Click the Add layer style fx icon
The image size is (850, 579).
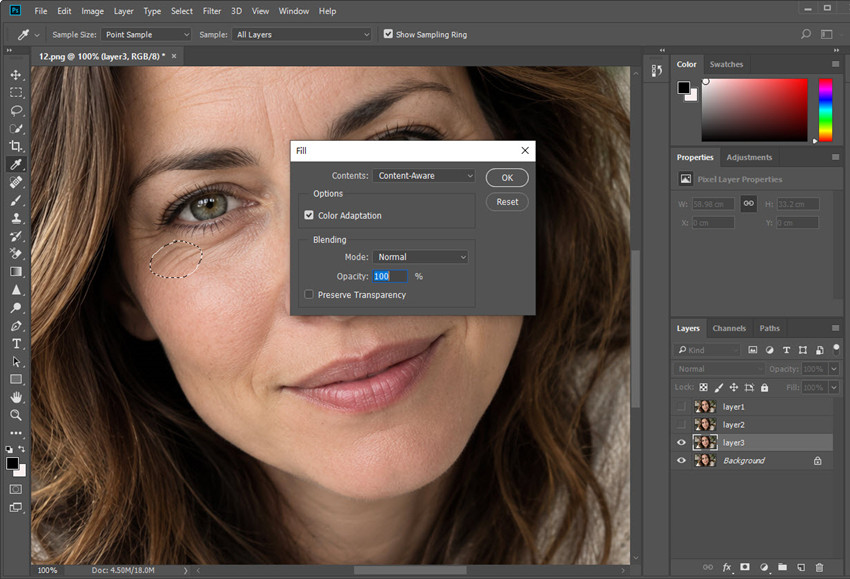pyautogui.click(x=726, y=567)
